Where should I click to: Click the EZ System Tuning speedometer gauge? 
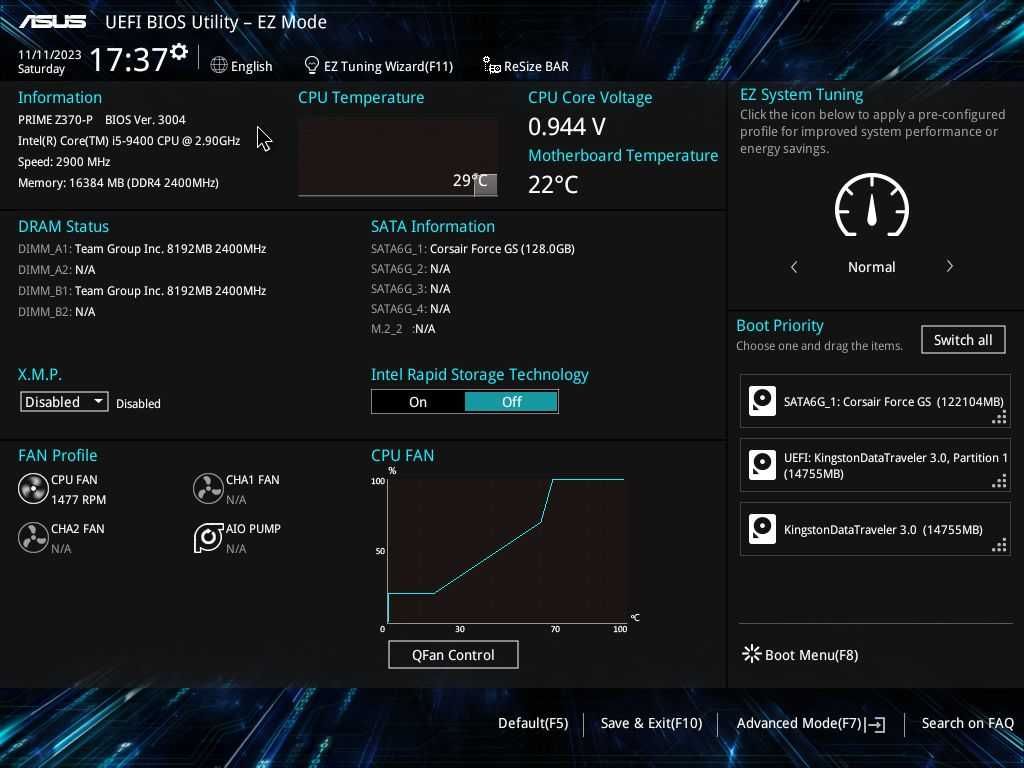tap(871, 205)
